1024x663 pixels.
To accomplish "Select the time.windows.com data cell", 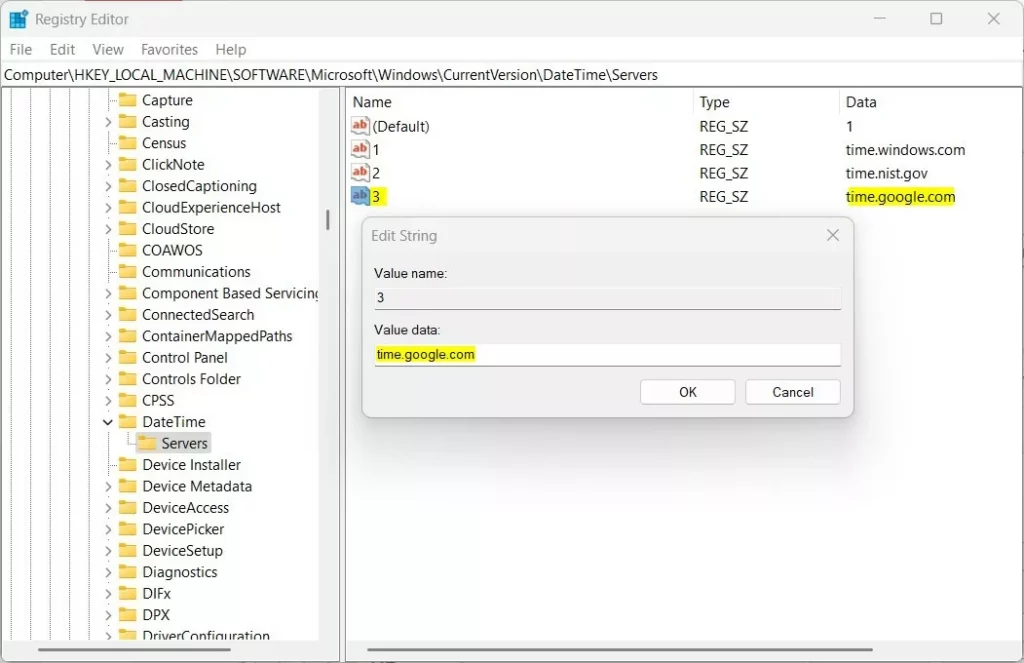I will pyautogui.click(x=905, y=150).
